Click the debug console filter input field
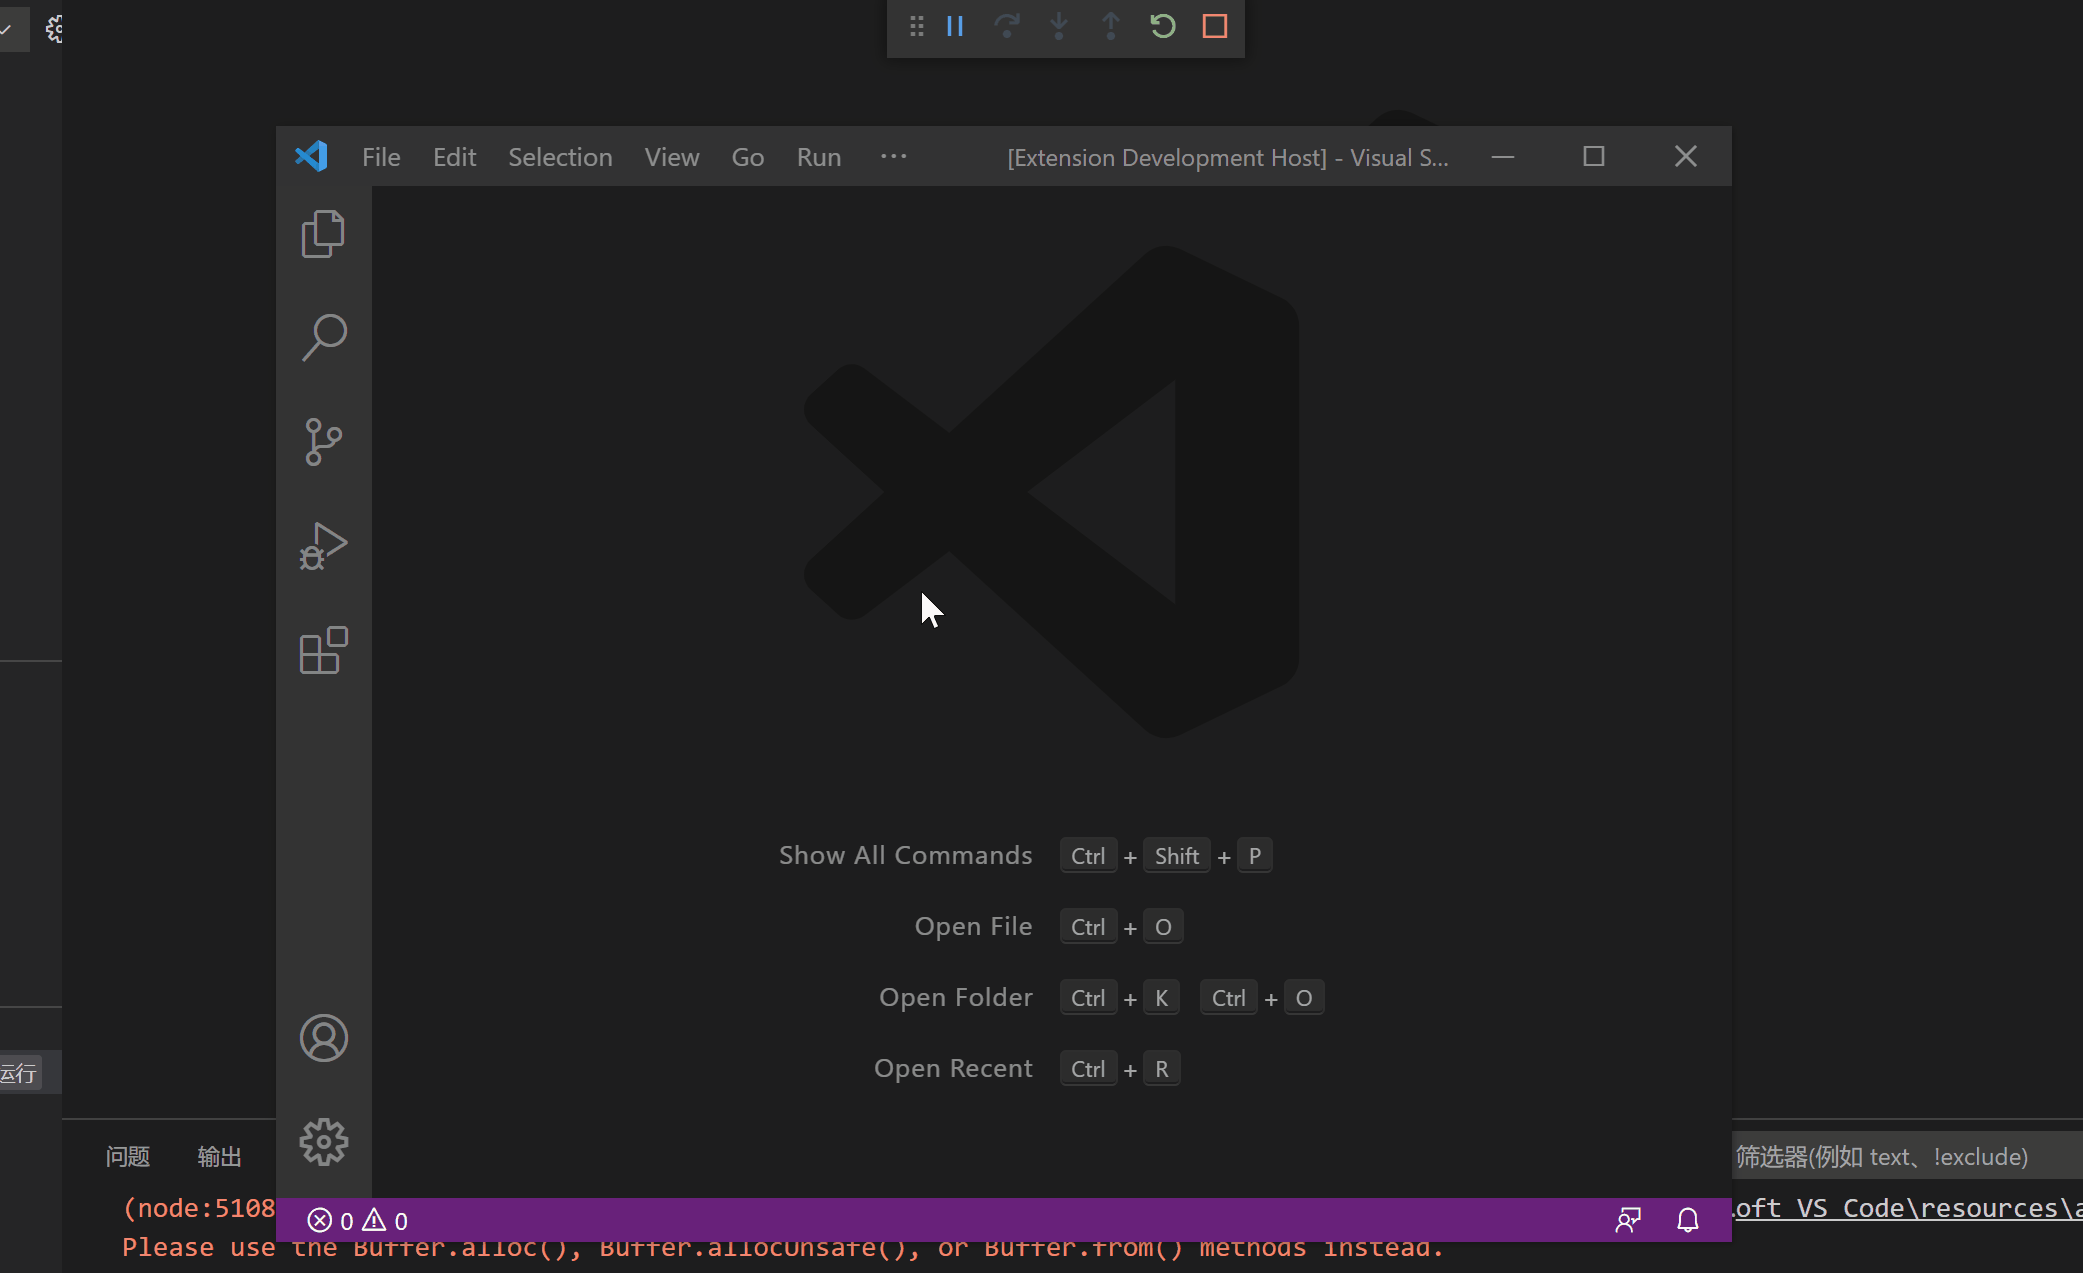The height and width of the screenshot is (1273, 2083). pyautogui.click(x=1906, y=1157)
